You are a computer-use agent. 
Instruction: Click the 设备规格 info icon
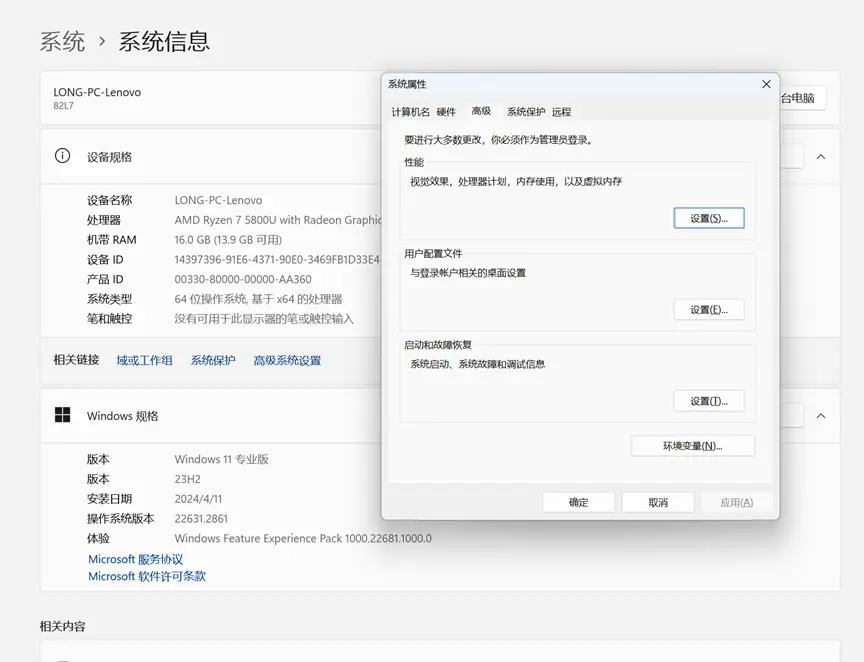[62, 156]
